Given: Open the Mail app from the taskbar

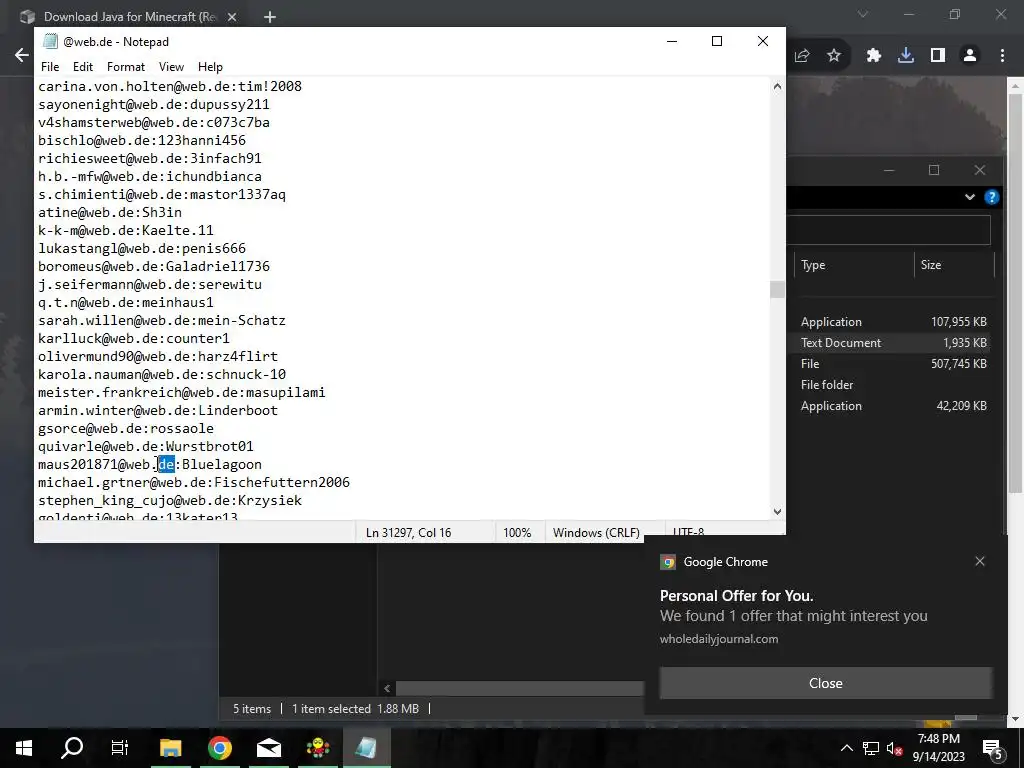Looking at the screenshot, I should [x=269, y=748].
